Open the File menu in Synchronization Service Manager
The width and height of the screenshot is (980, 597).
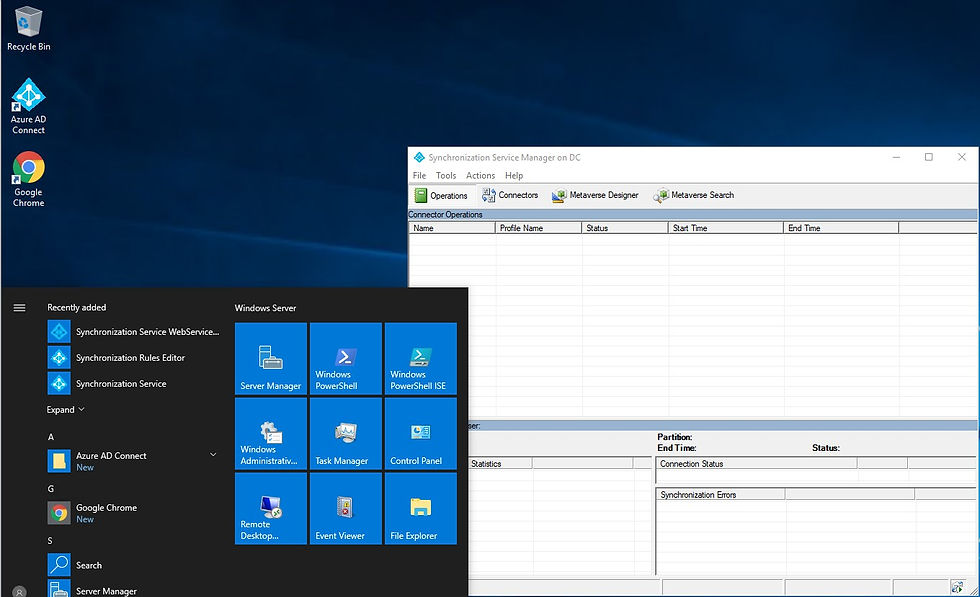click(x=419, y=176)
